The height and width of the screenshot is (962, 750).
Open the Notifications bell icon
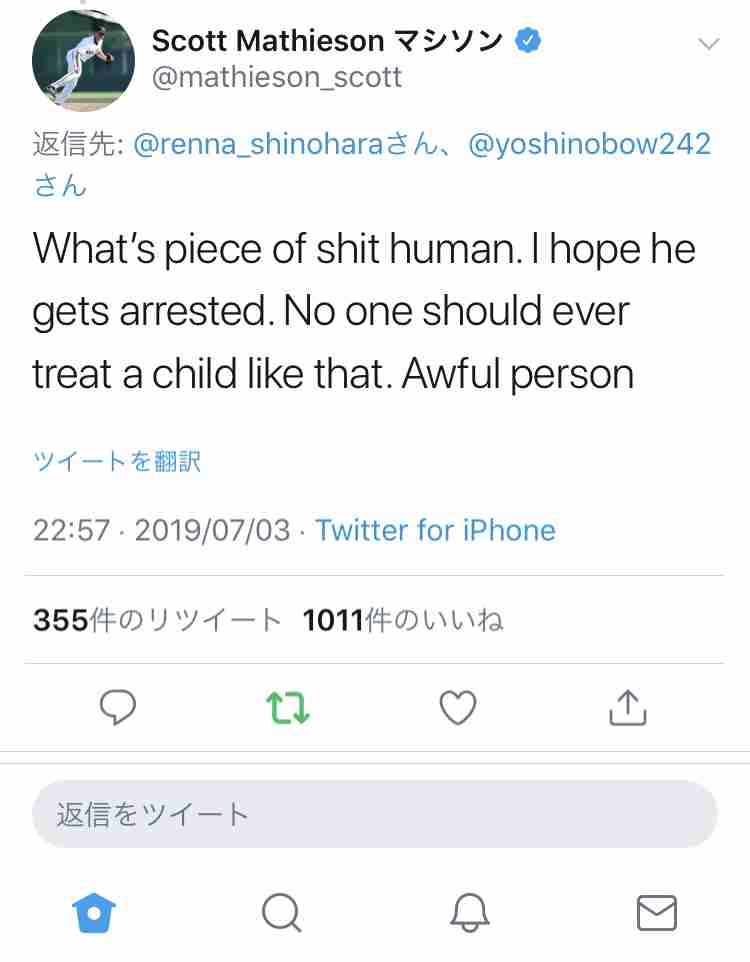point(470,913)
